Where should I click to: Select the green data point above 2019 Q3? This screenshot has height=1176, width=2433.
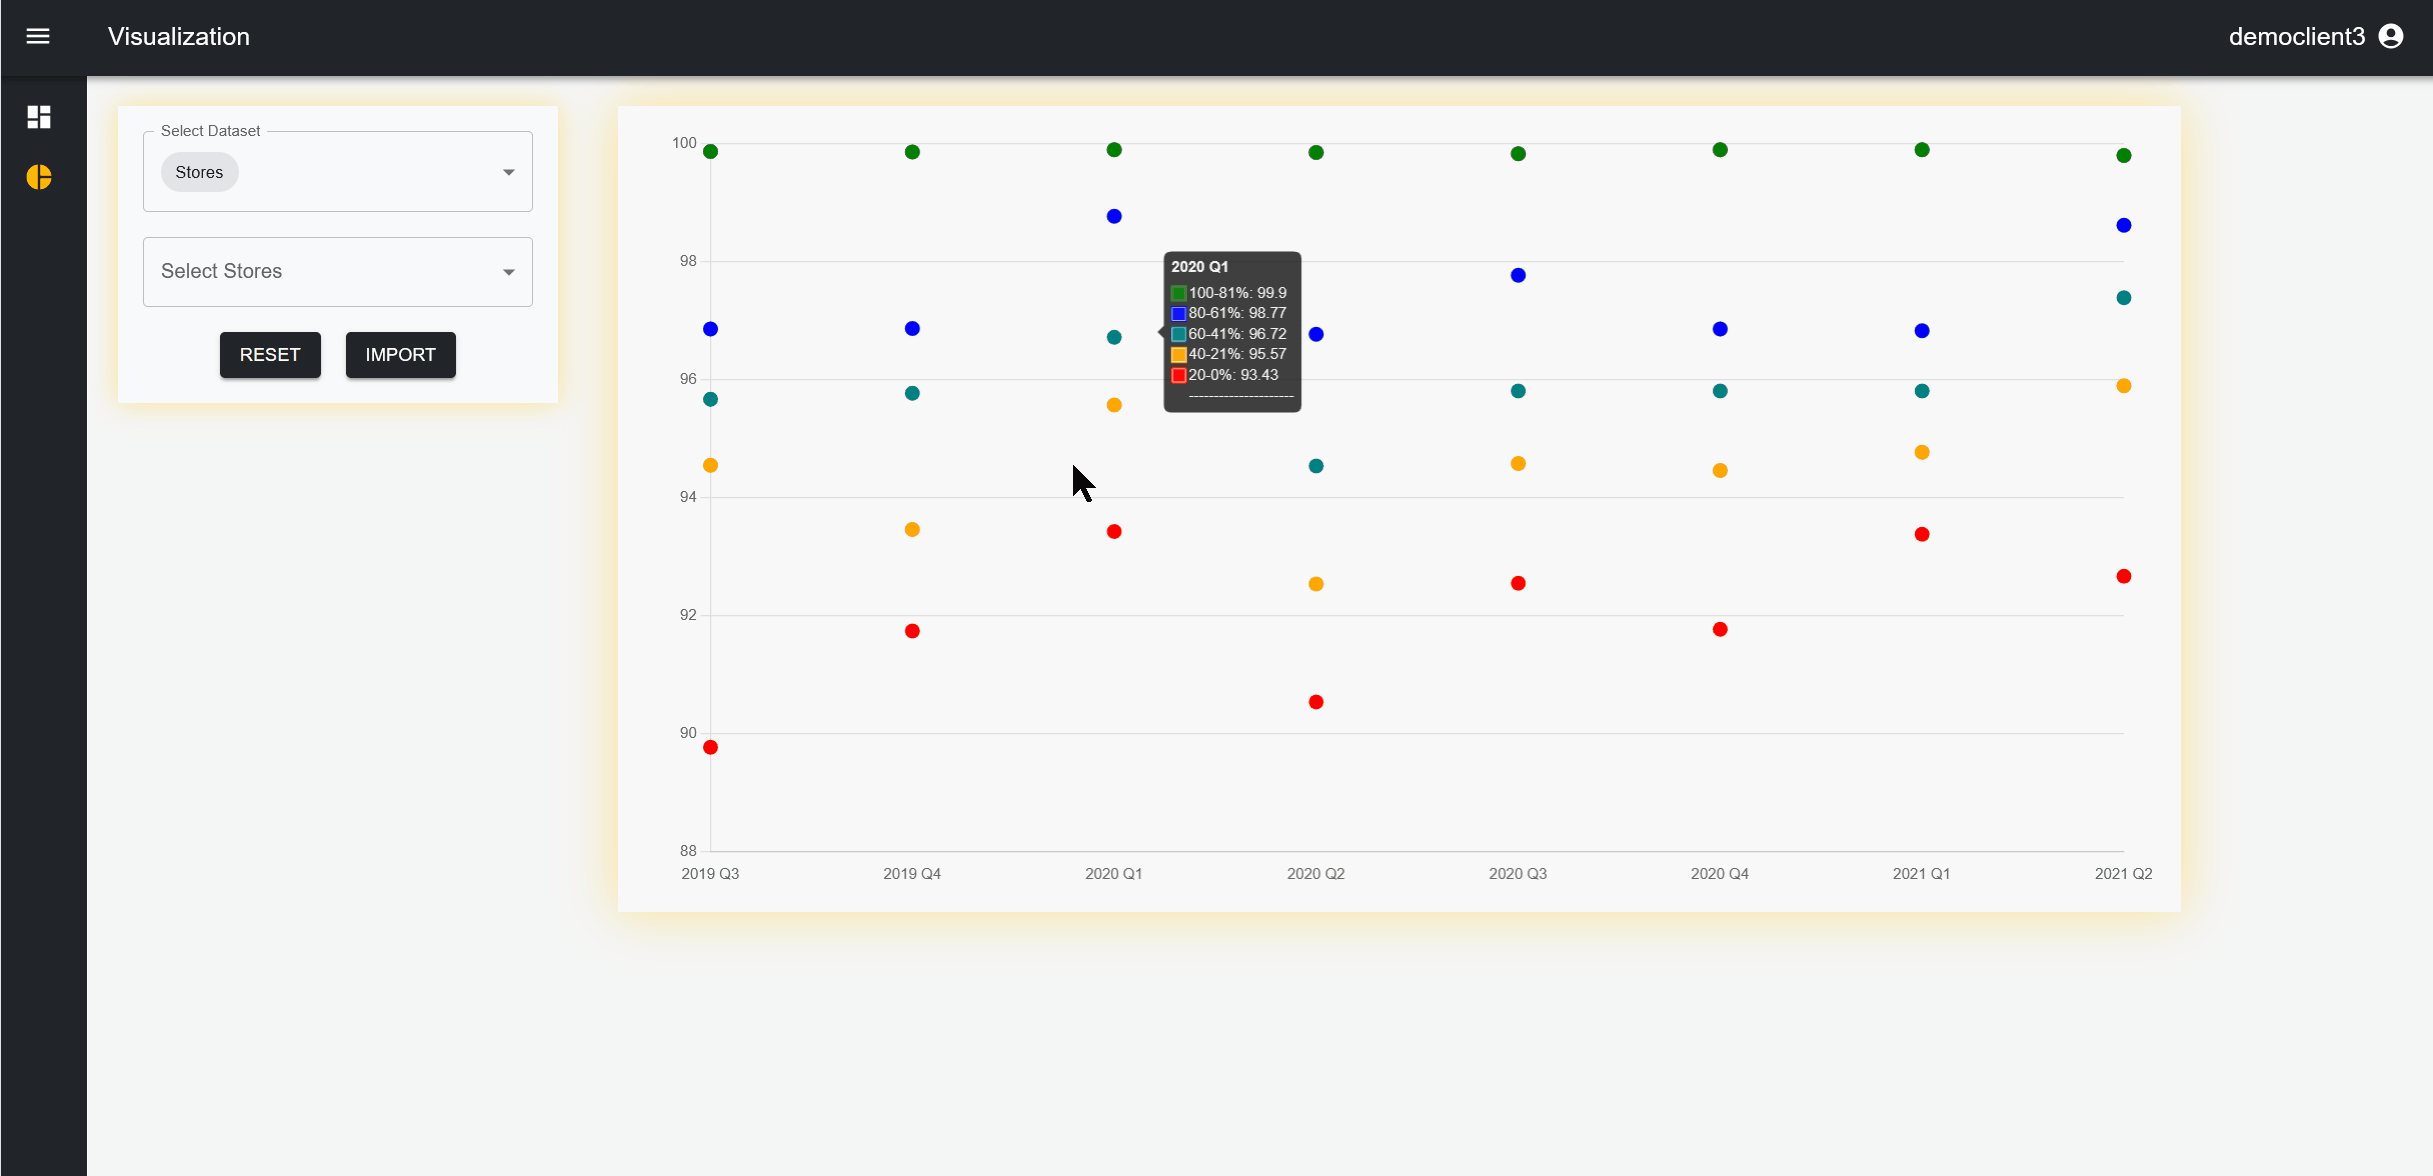711,152
